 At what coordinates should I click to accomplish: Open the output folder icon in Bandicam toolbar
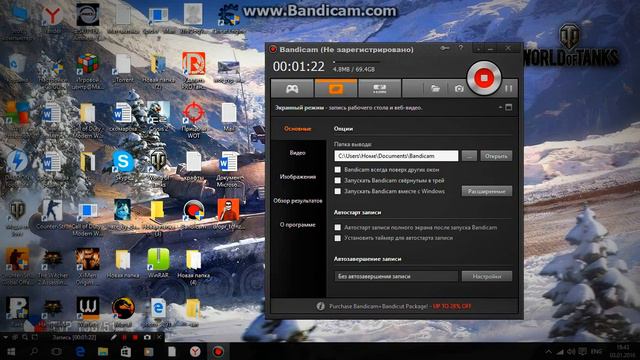[x=436, y=89]
